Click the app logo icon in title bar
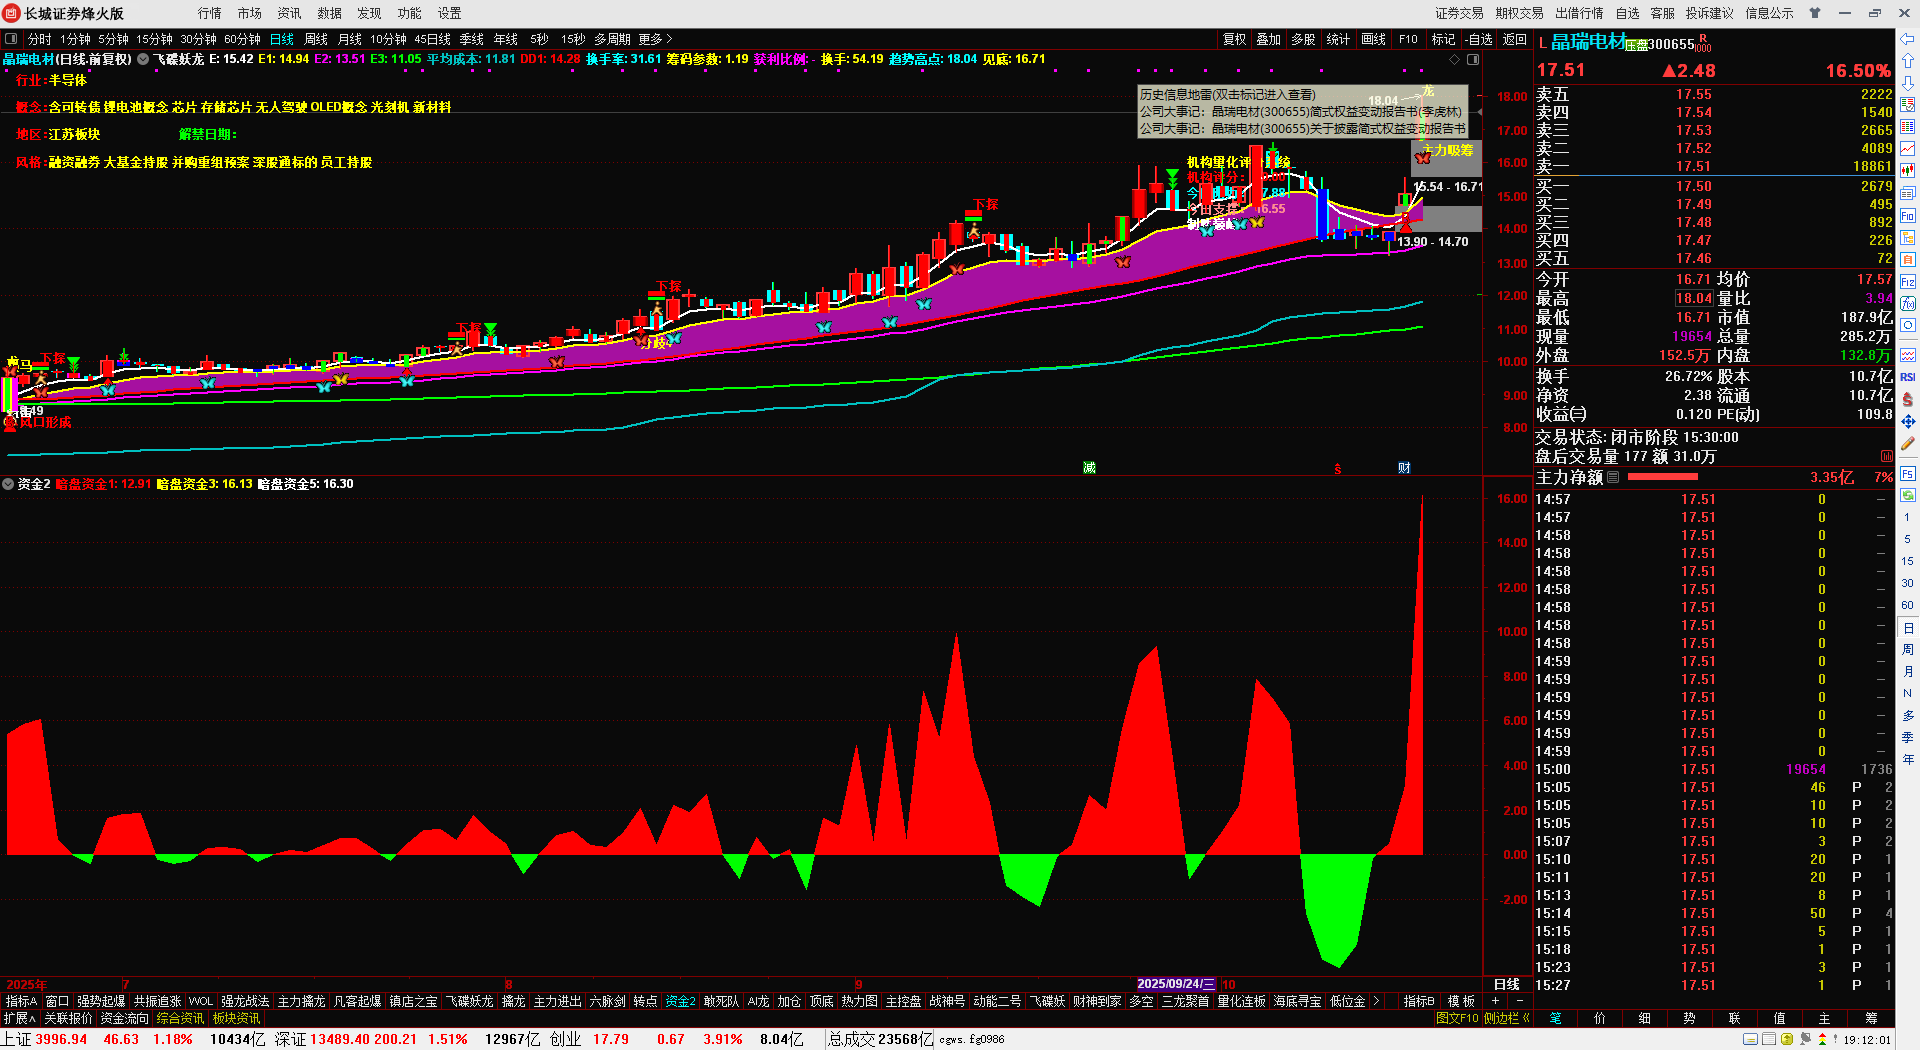 (x=11, y=13)
